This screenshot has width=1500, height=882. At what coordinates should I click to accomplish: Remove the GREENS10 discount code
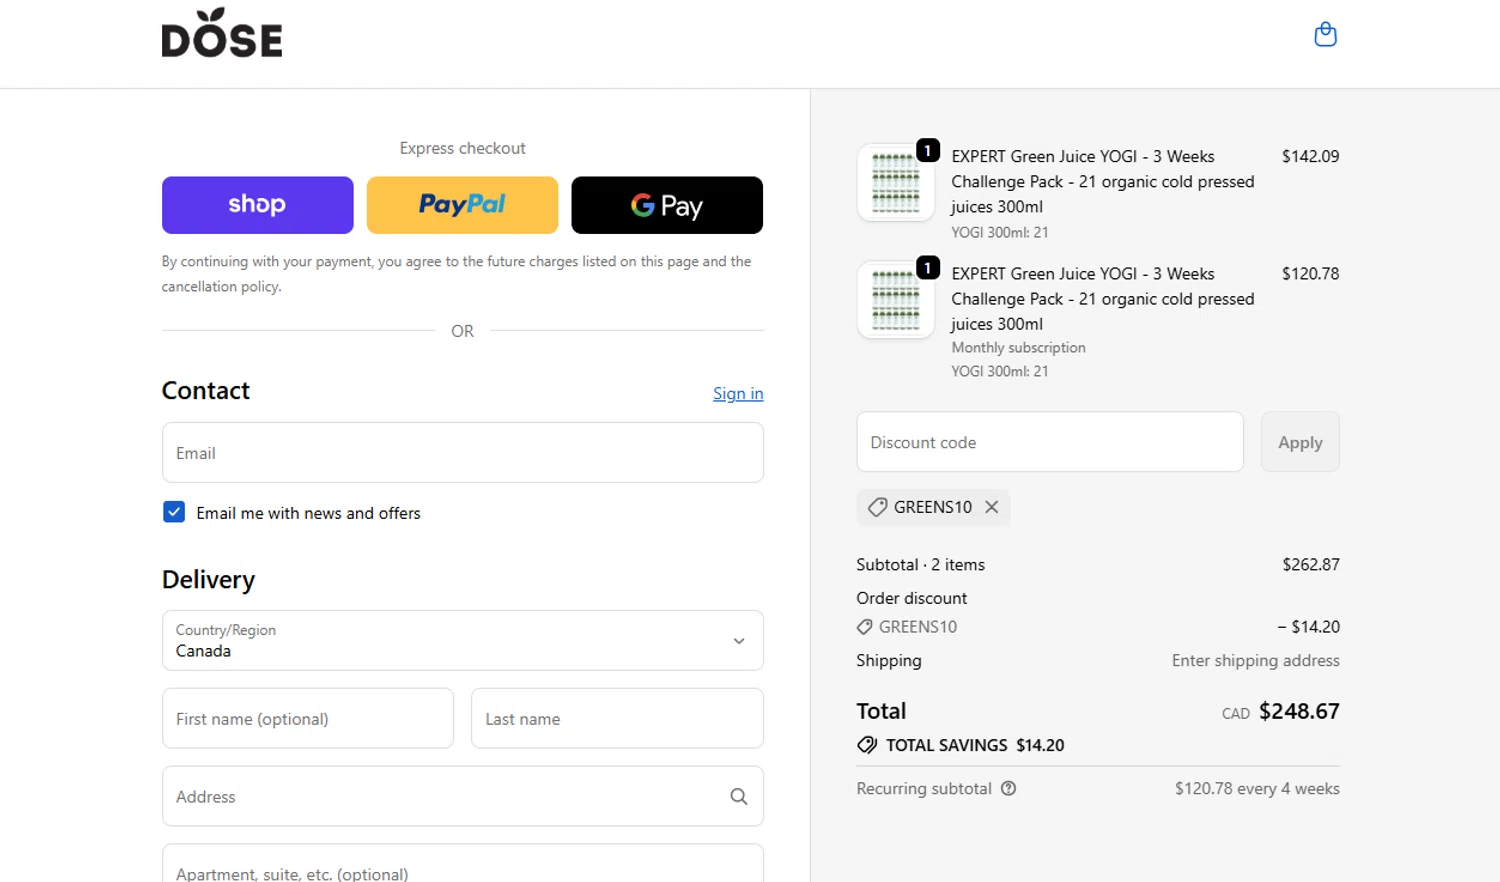[991, 507]
